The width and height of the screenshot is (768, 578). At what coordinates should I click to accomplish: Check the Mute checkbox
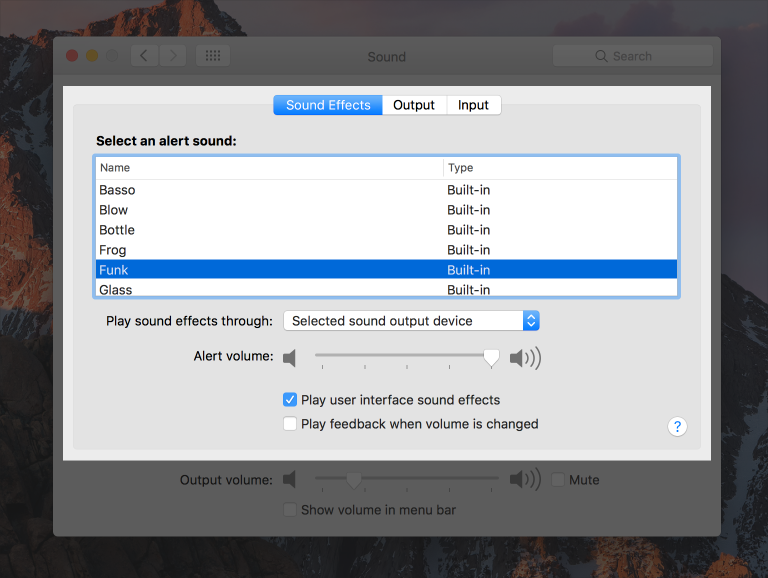[x=558, y=480]
